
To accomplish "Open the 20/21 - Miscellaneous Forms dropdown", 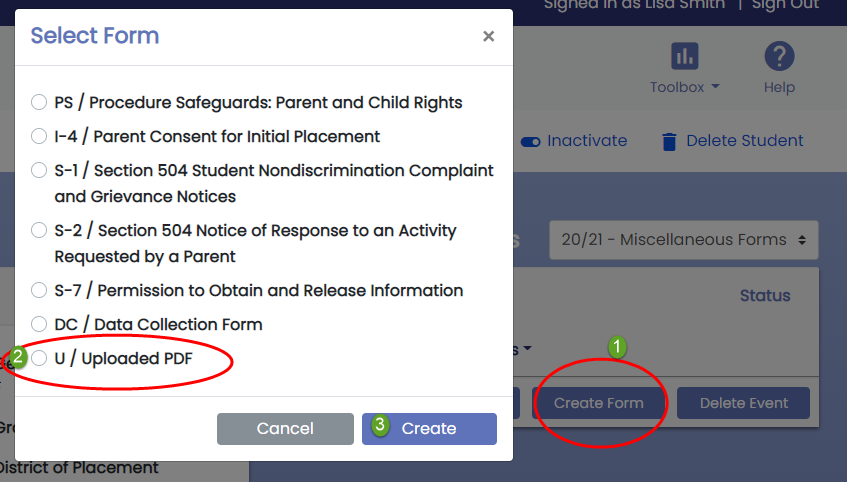I will point(683,239).
